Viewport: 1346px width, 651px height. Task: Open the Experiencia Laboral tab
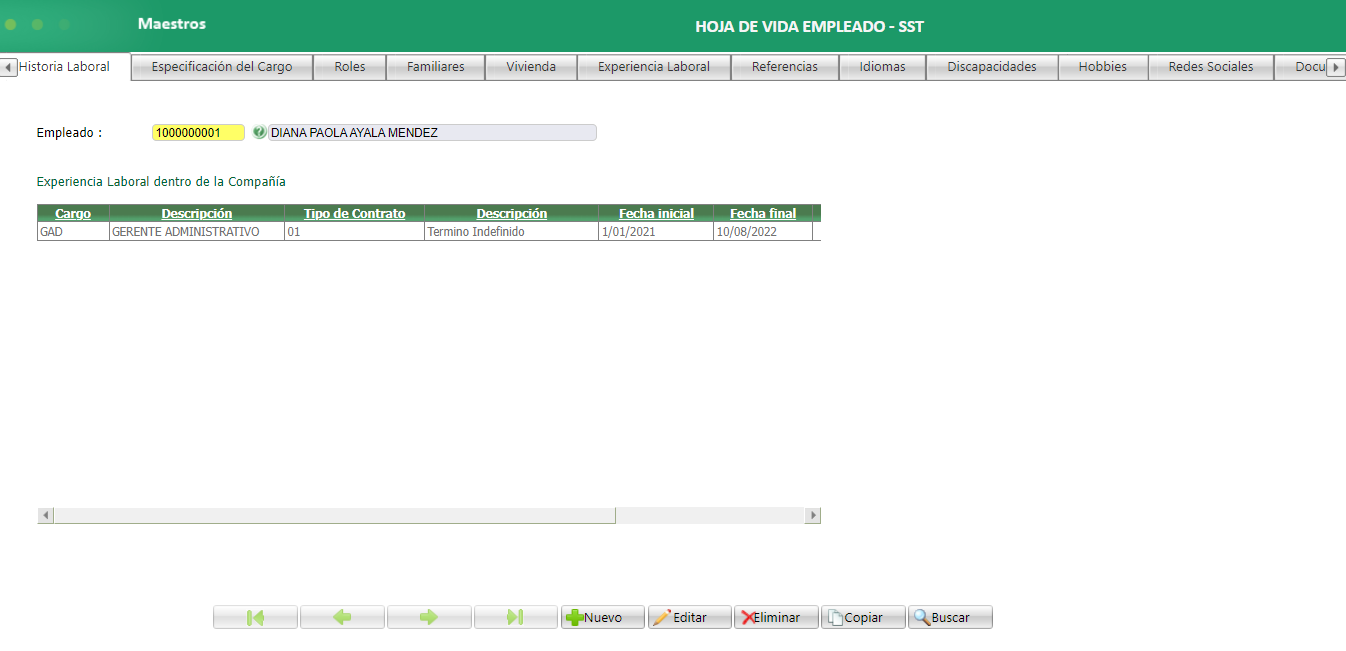pos(654,67)
